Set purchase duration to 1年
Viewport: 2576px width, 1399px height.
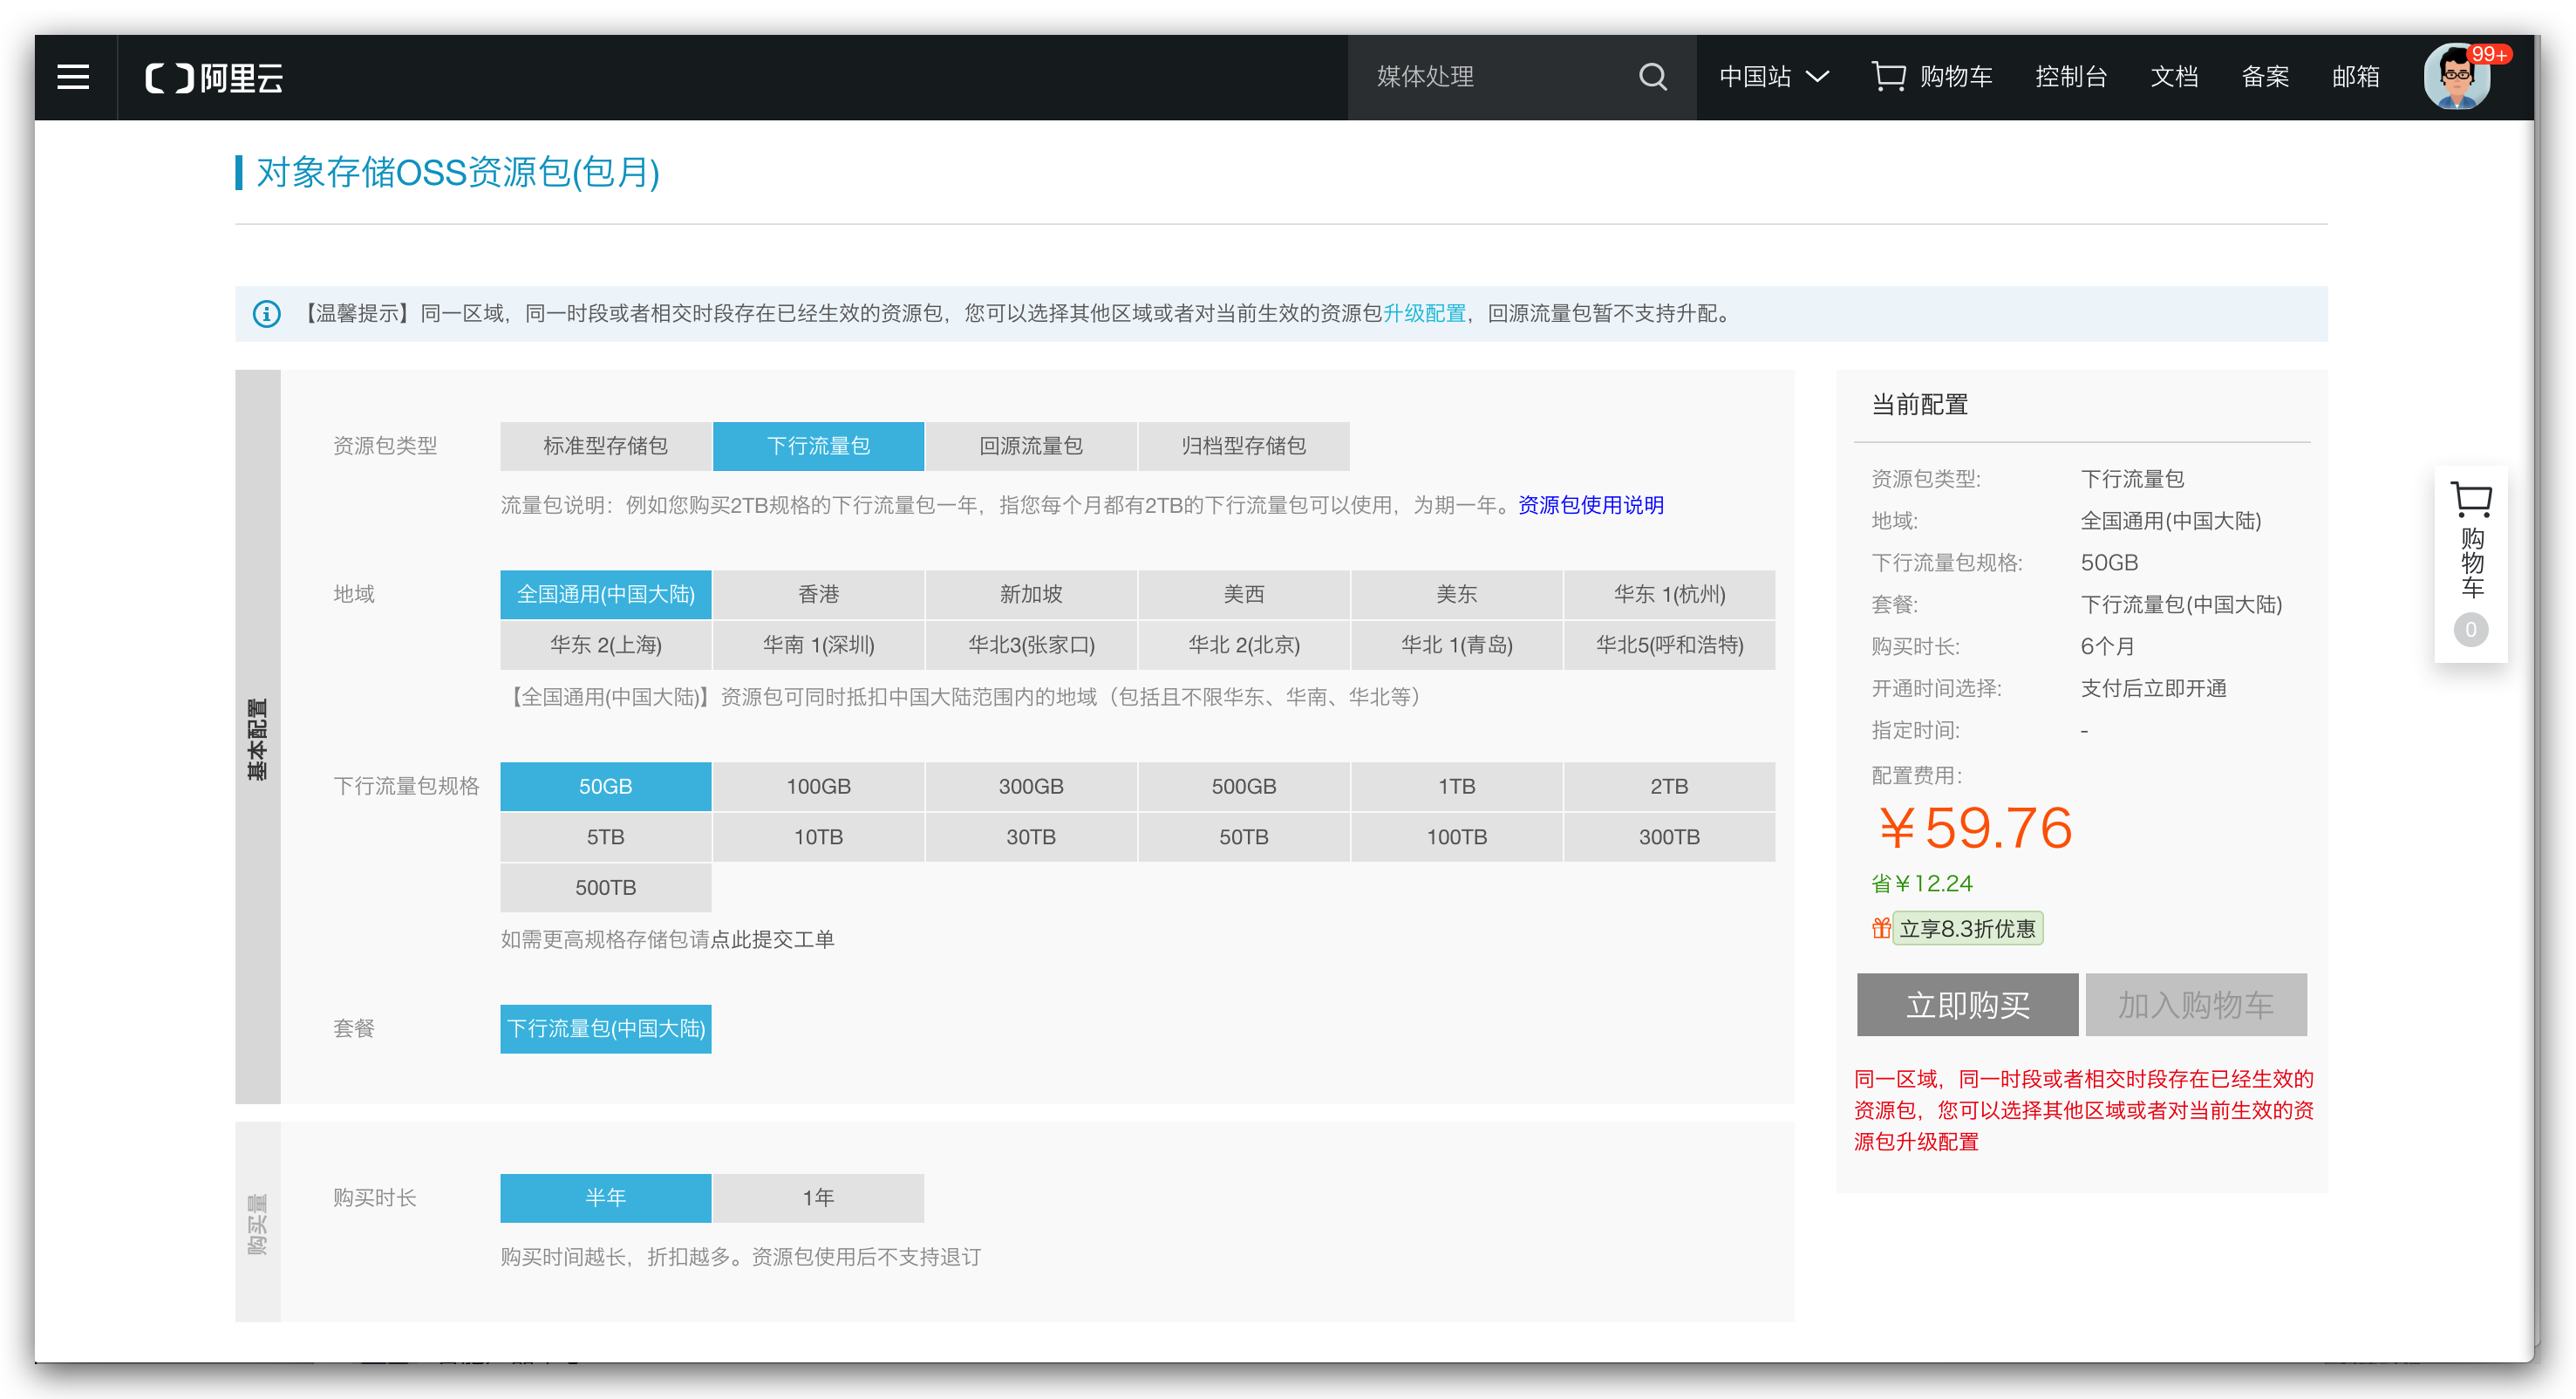click(818, 1198)
